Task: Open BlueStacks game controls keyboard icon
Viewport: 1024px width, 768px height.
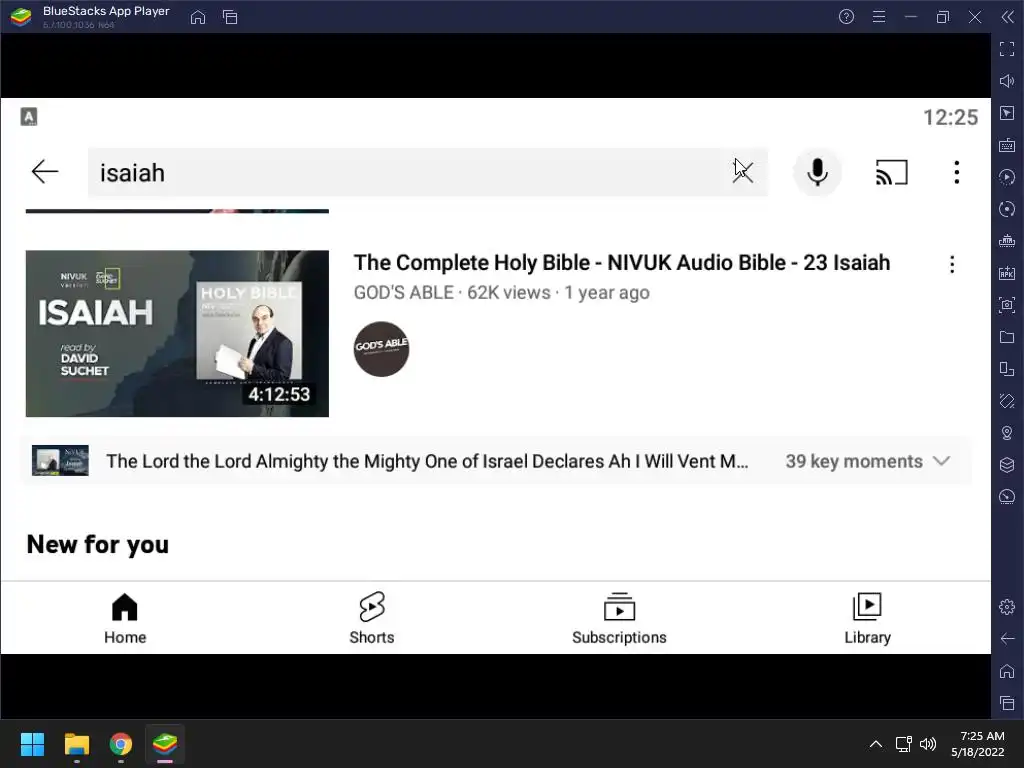Action: [1007, 145]
